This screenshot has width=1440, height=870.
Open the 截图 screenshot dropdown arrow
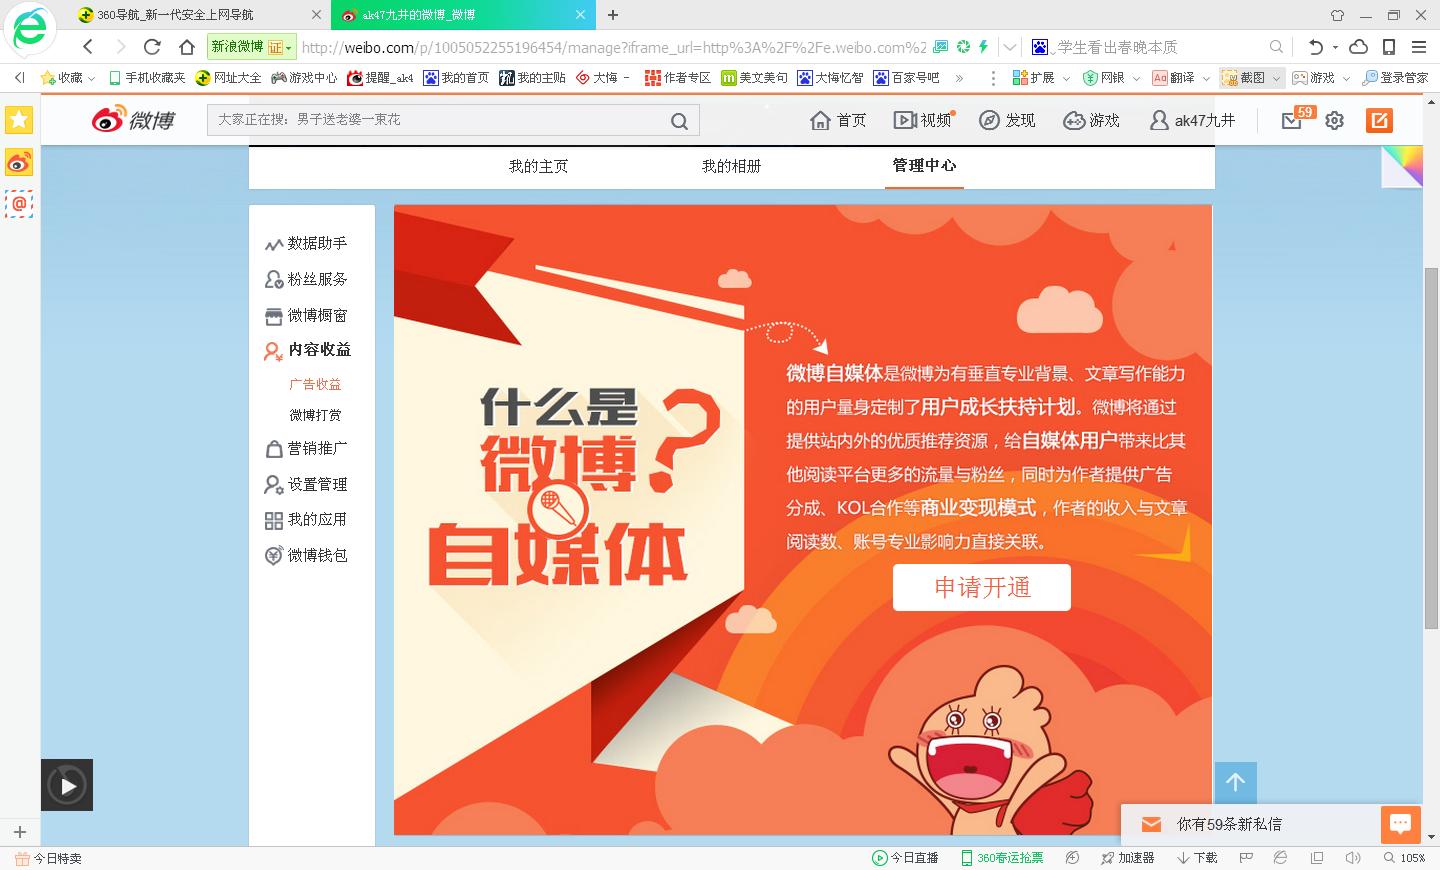pos(1277,78)
